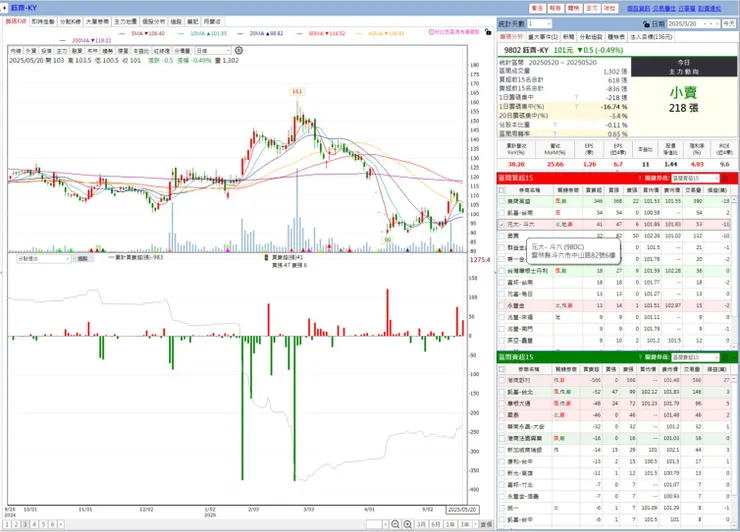Viewport: 740px width, 532px height.
Task: Check the 凱基-台北 row checkbox in sell list
Action: (501, 392)
